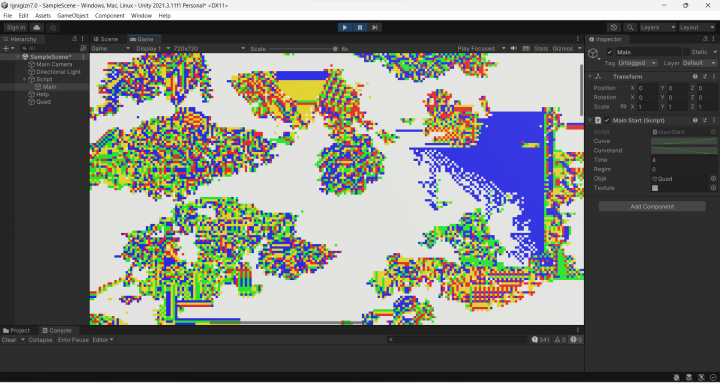Screen dimensions: 720x383
Task: Click the status bar checkmark activity icon
Action: pos(713,377)
